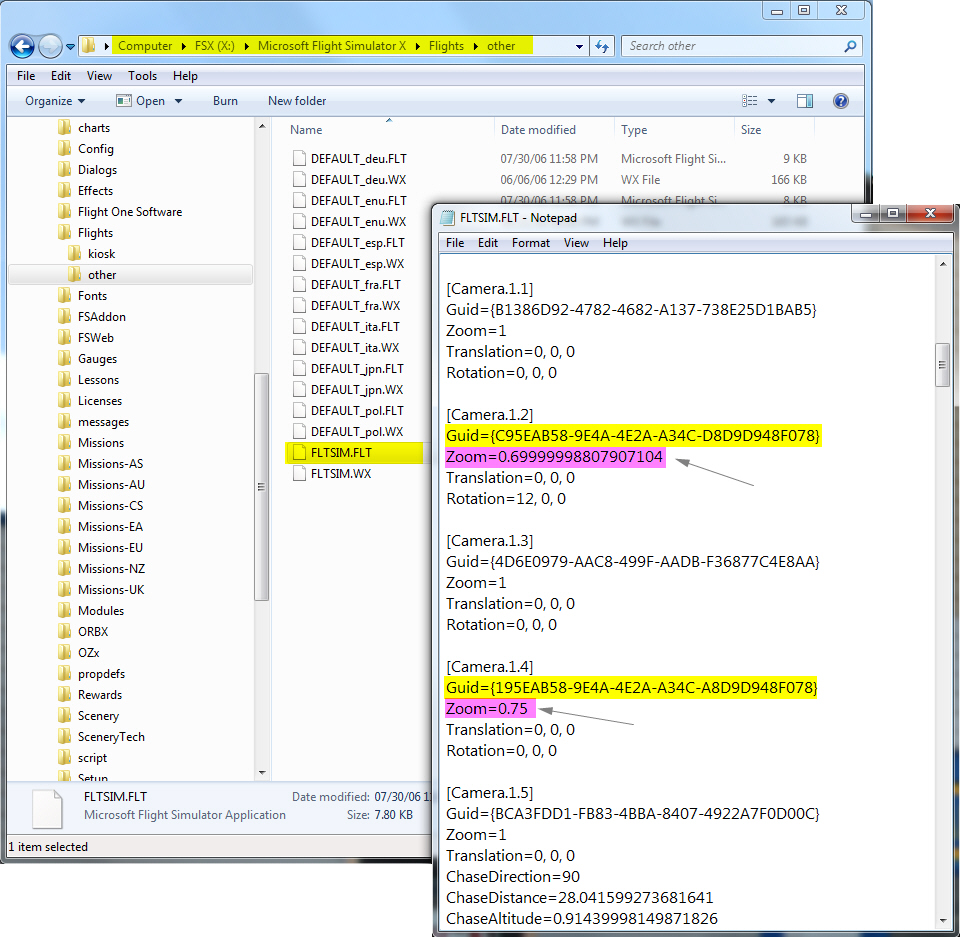Screen dimensions: 960x937
Task: Open the address bar history dropdown
Action: 580,46
